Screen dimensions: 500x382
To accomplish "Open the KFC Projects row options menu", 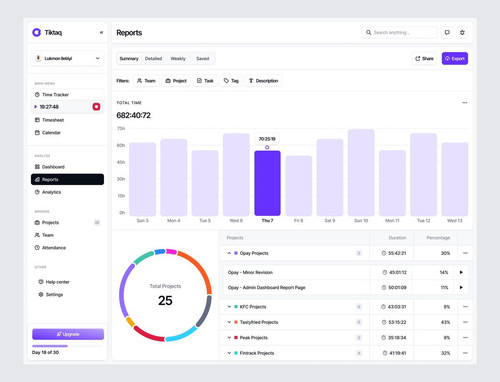I will tap(465, 307).
